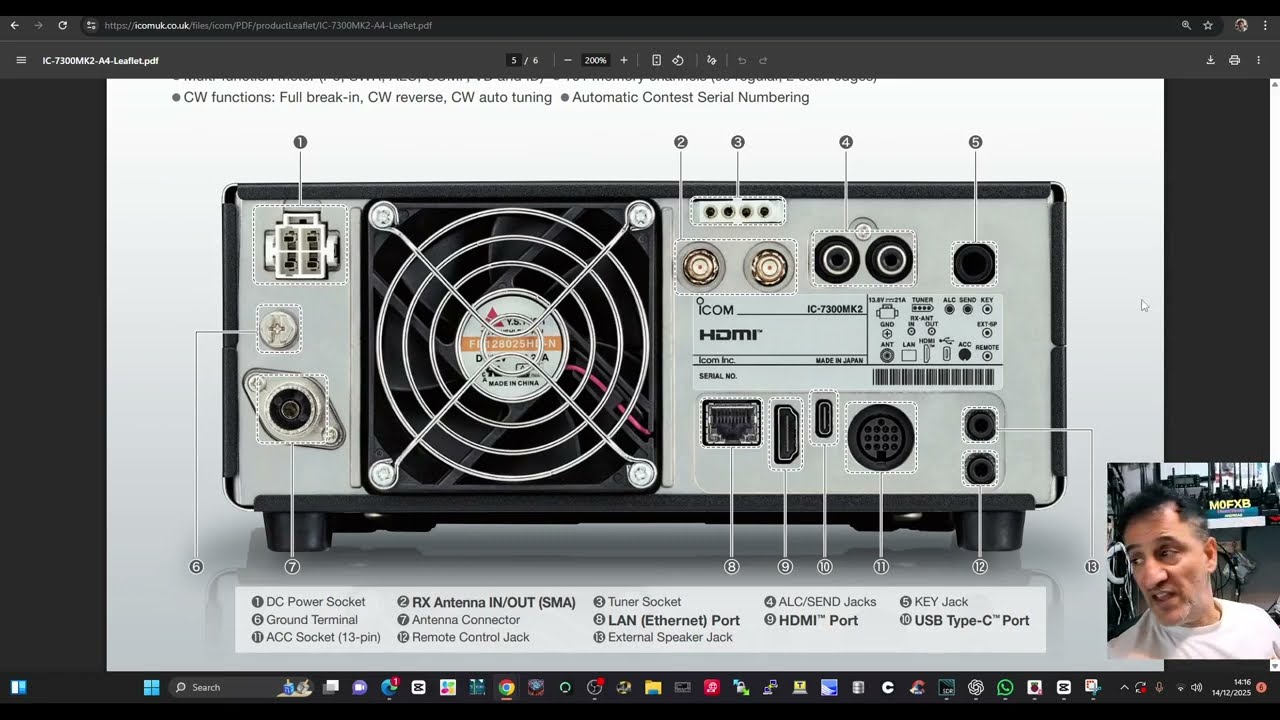Click the 'KEY Jack' legend text

click(x=941, y=602)
